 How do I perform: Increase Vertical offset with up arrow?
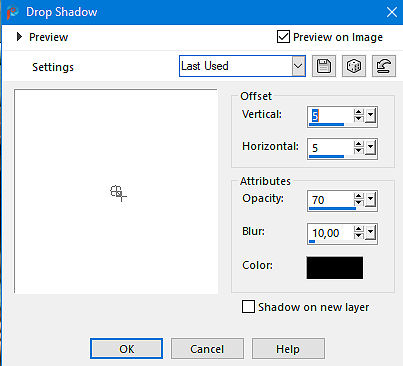[359, 113]
